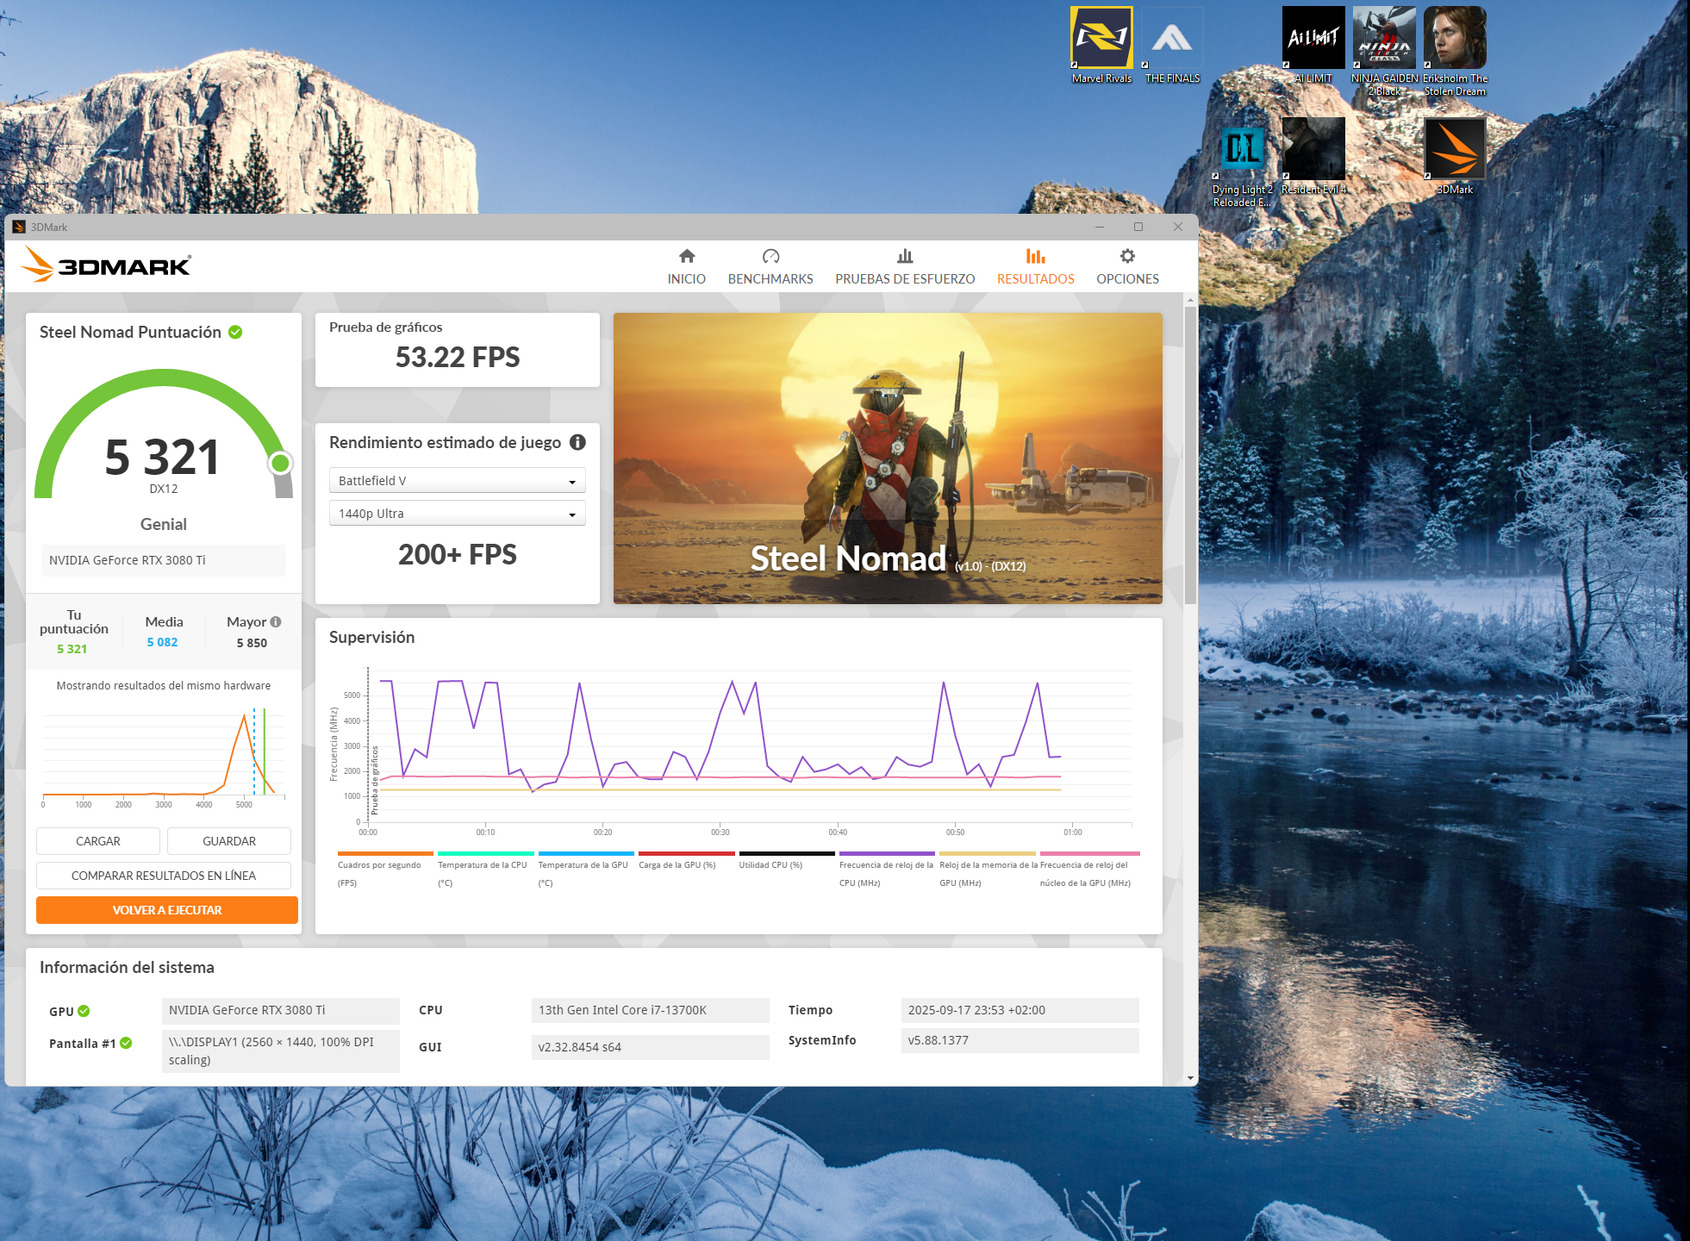Toggle Temperatura de la CPU legend series
This screenshot has height=1241, width=1690.
tap(485, 869)
